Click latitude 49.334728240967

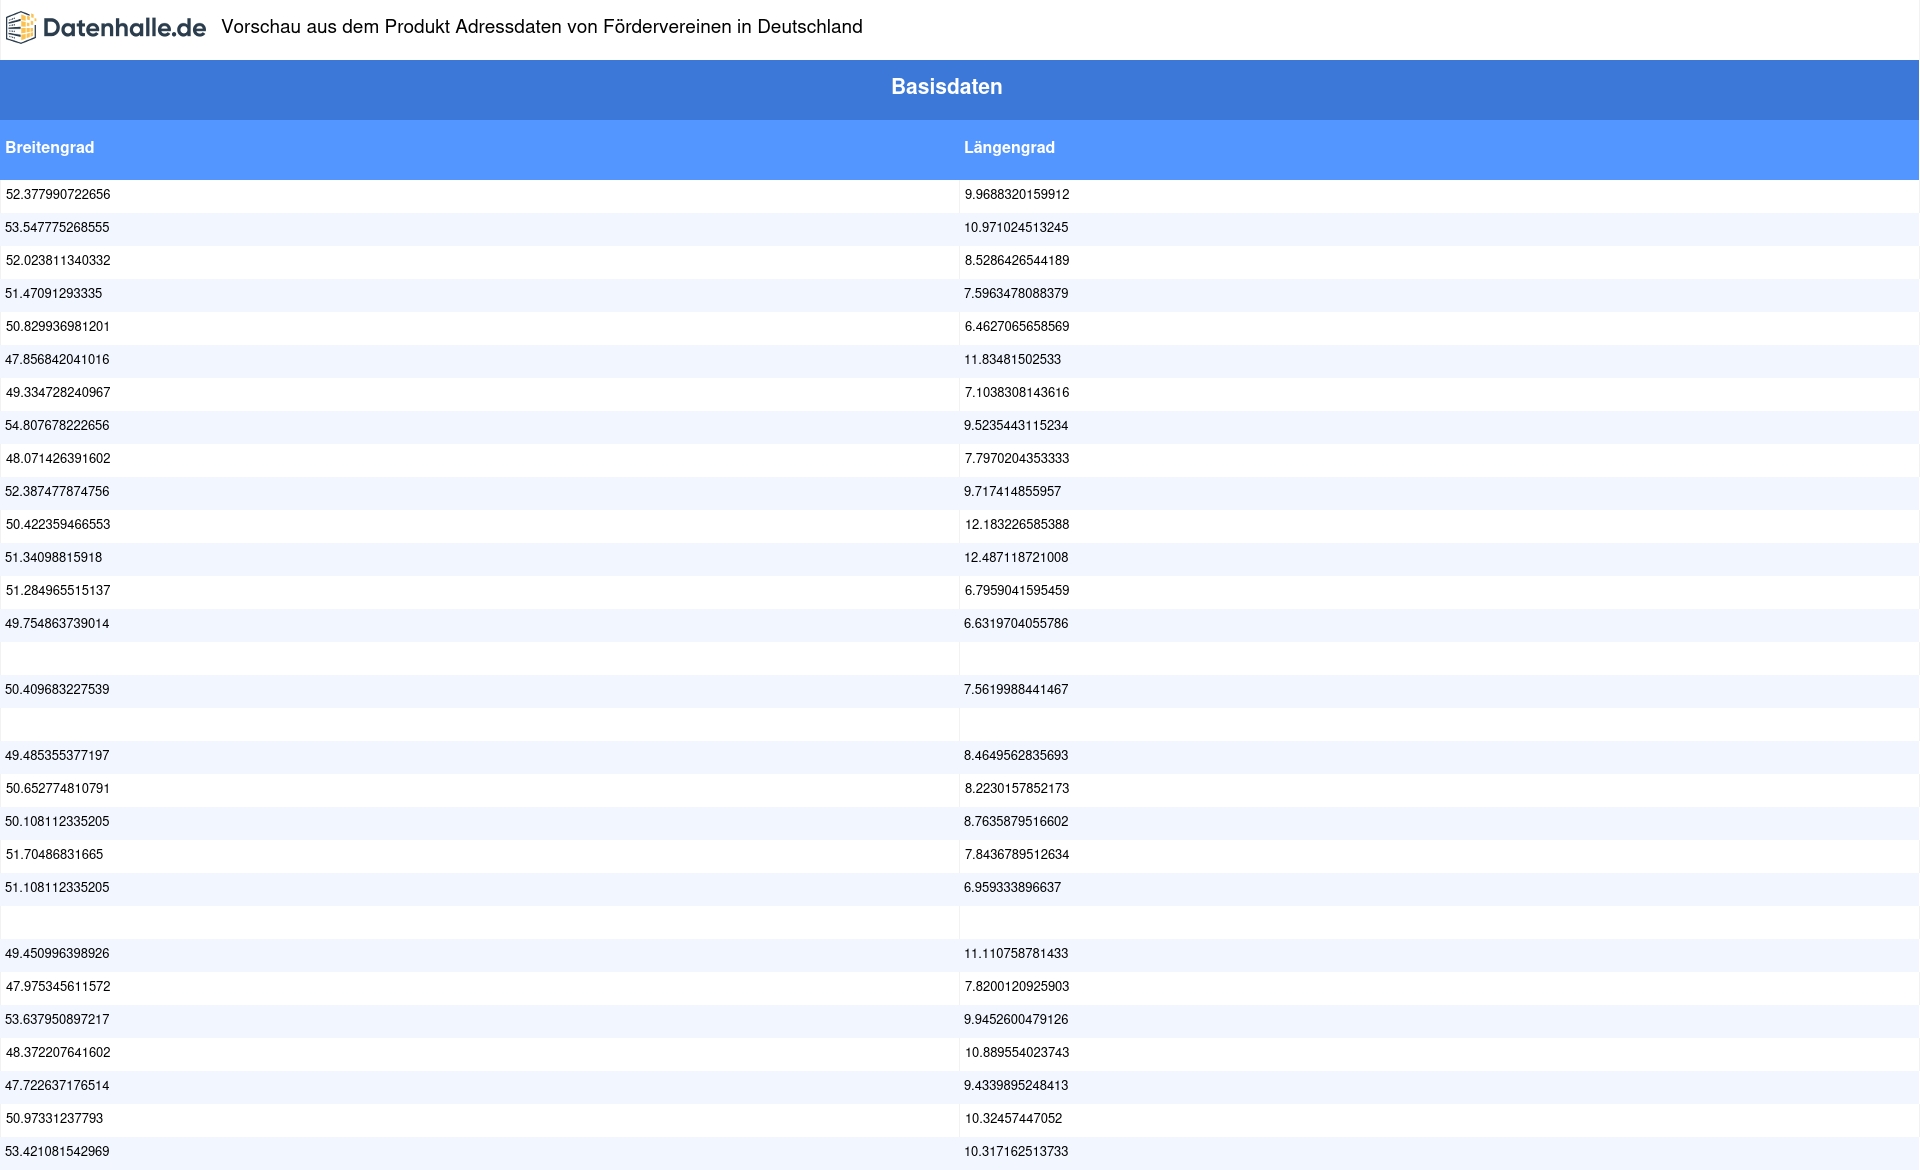coord(58,393)
